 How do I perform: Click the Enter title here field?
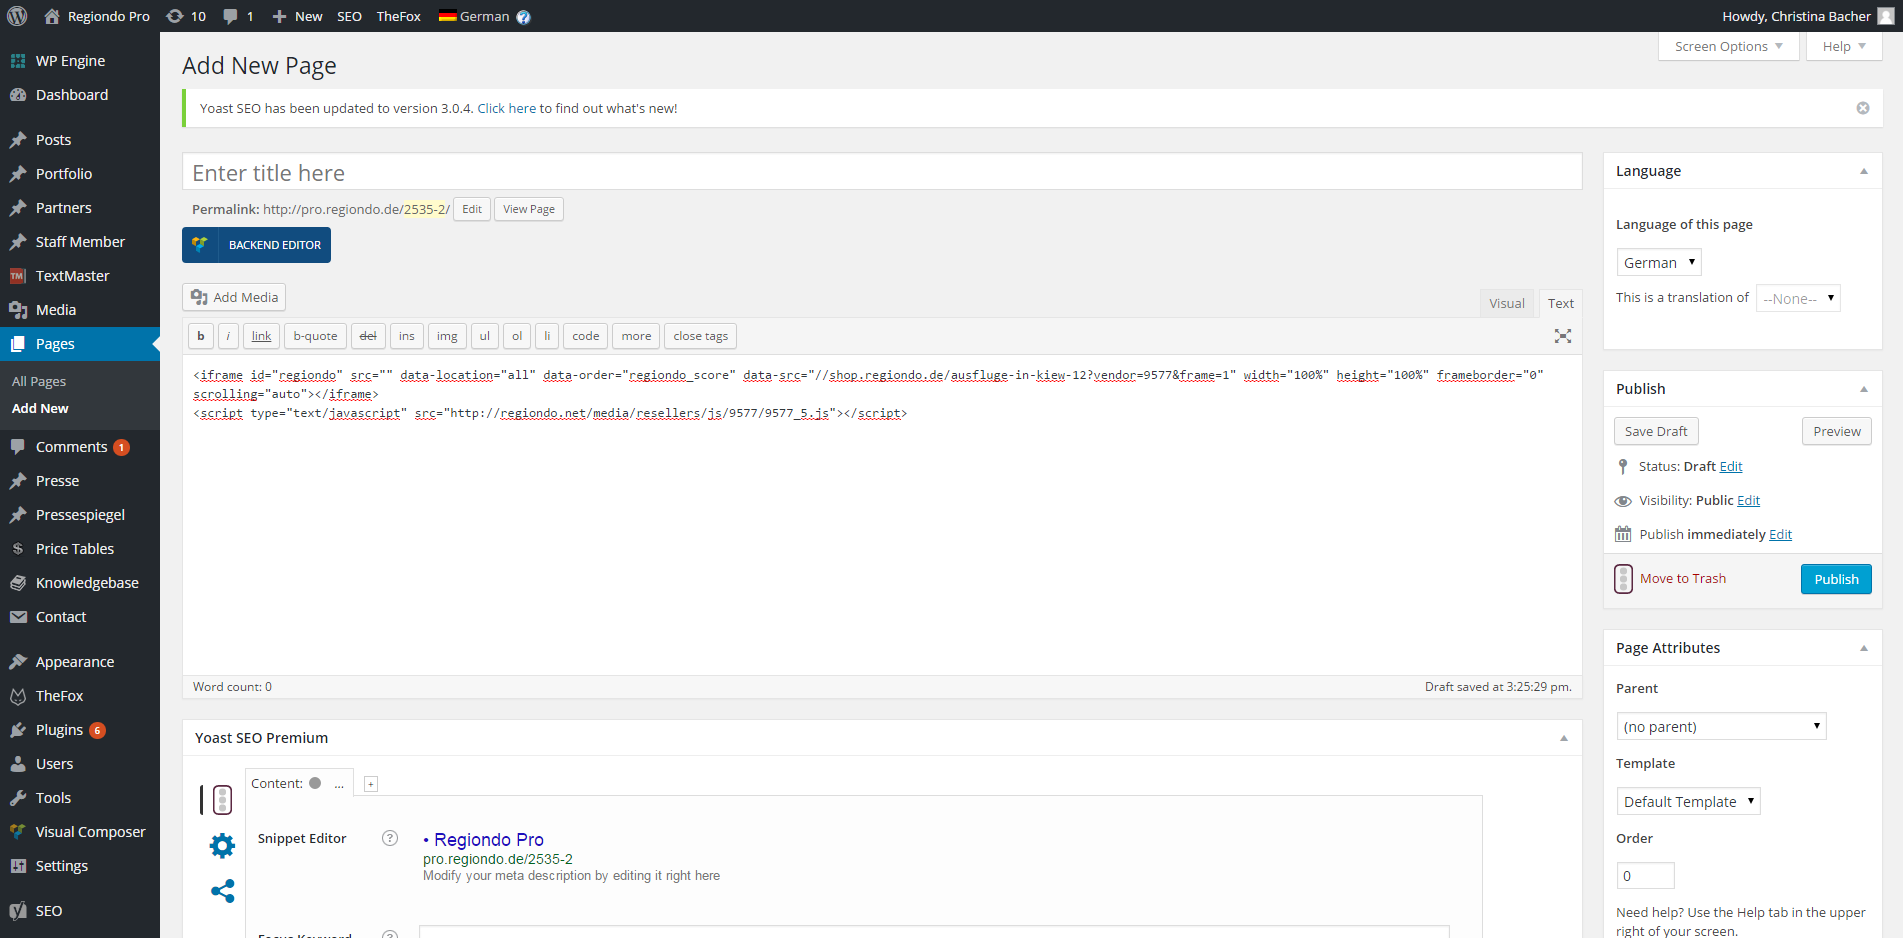tap(882, 172)
